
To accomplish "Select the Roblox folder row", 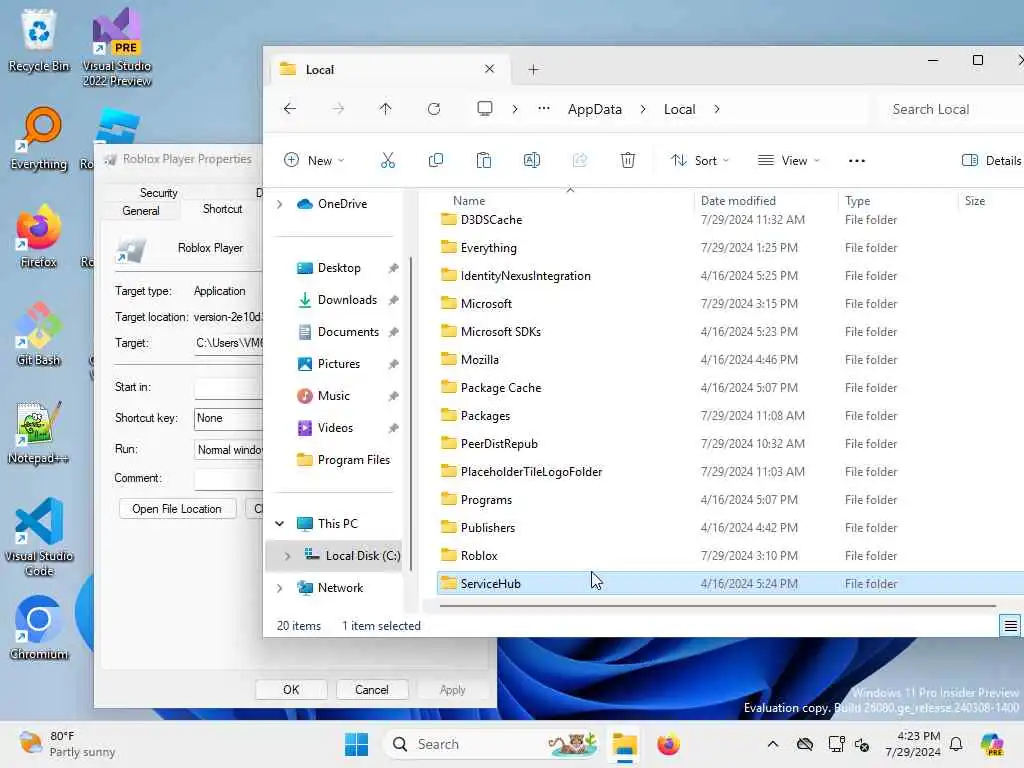I will click(x=730, y=556).
